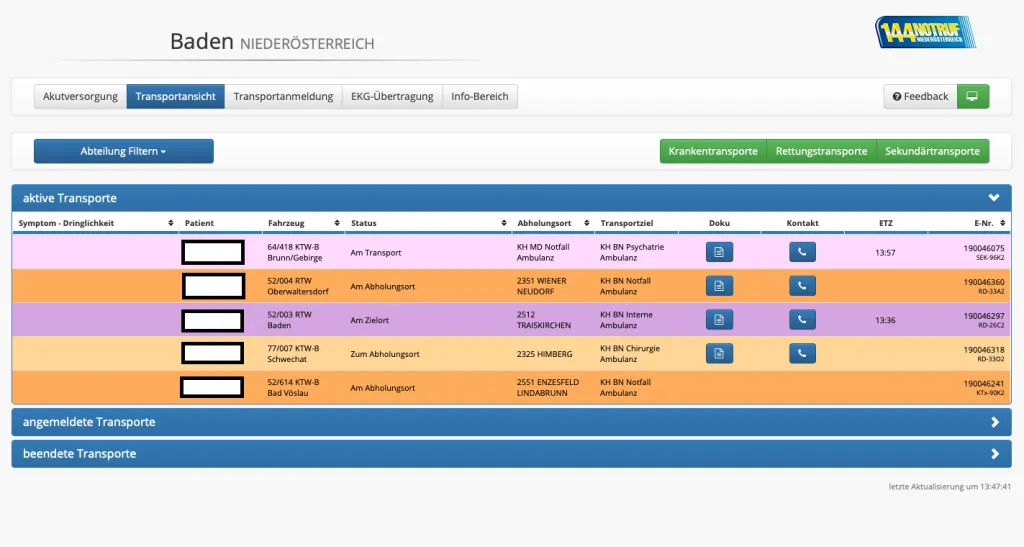
Task: Expand the beendete Transporte section
Action: tap(993, 454)
